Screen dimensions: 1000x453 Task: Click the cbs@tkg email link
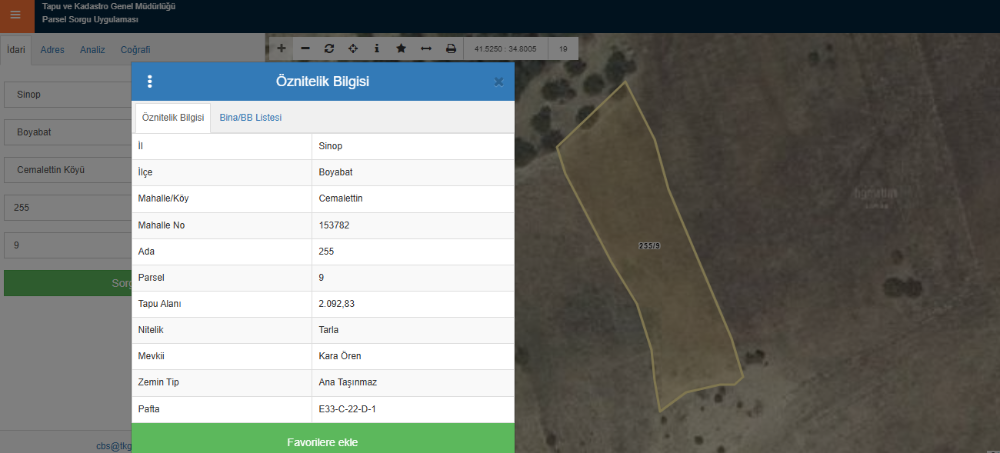pos(114,446)
